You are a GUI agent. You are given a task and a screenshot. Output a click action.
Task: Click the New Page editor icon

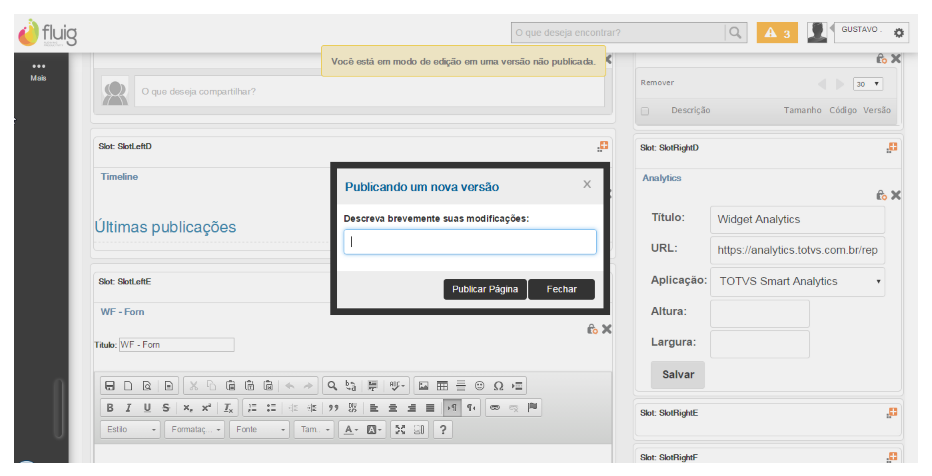pos(128,386)
